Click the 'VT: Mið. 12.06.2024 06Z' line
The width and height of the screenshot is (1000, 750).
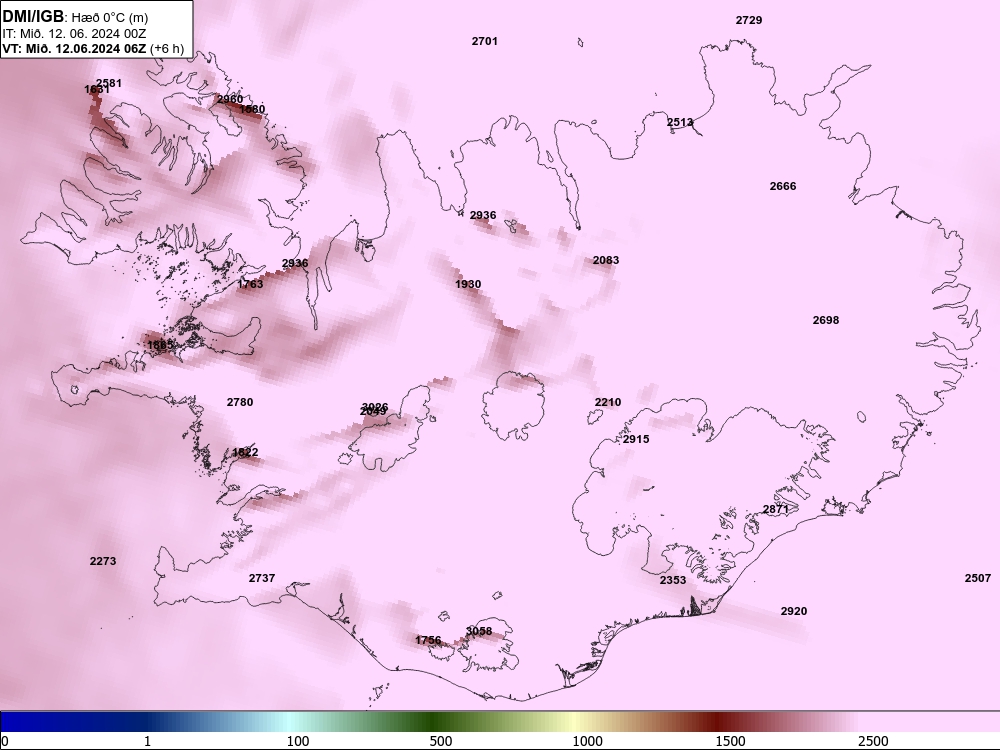point(74,48)
